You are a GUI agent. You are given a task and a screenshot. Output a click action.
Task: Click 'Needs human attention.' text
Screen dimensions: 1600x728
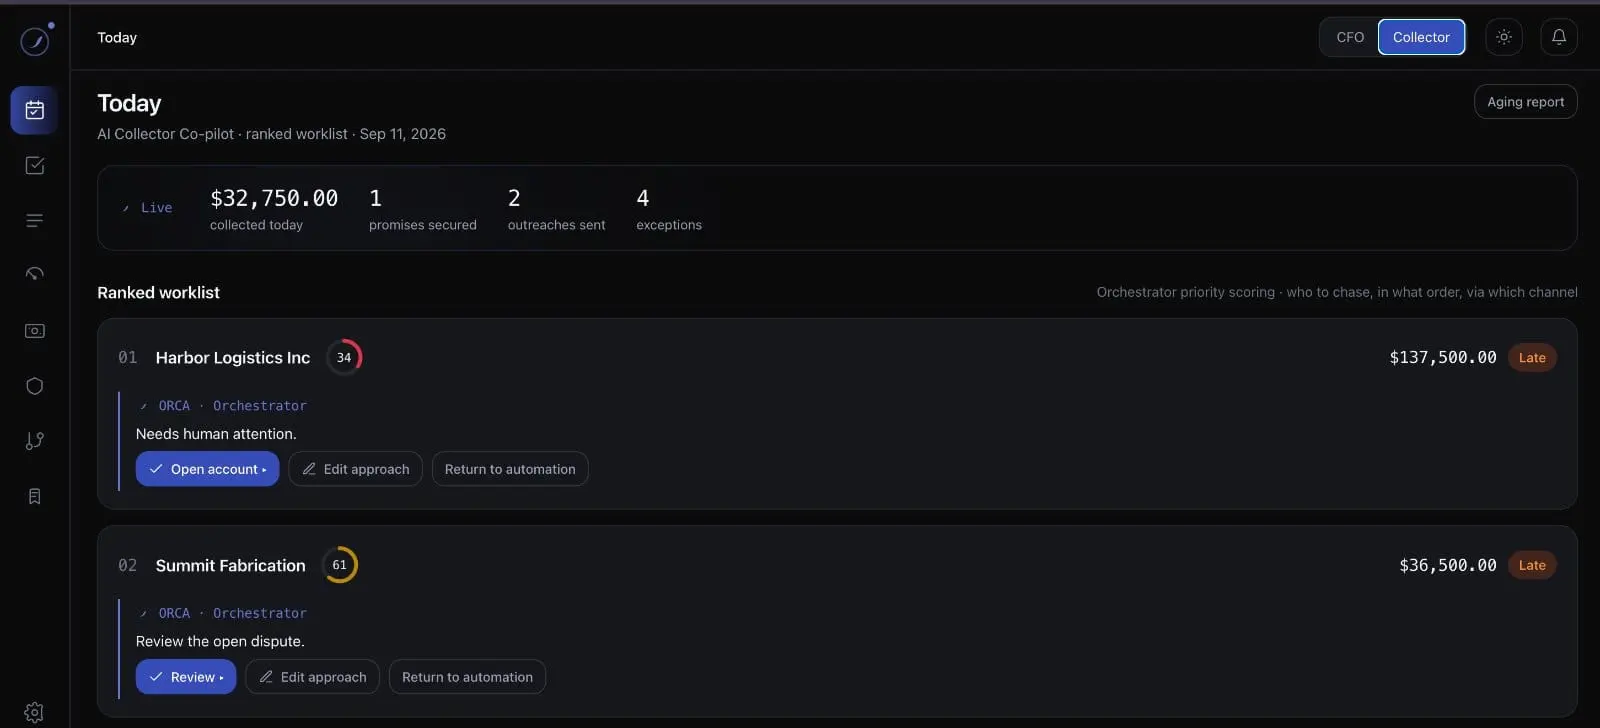pyautogui.click(x=216, y=434)
